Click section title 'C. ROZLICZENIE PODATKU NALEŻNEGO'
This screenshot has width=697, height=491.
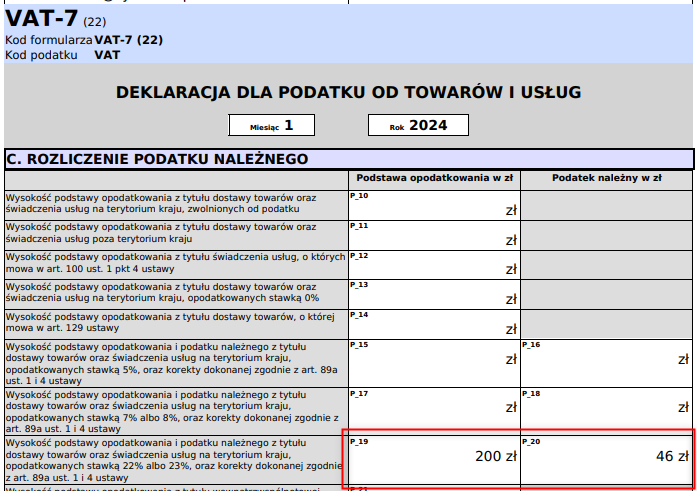[x=157, y=159]
